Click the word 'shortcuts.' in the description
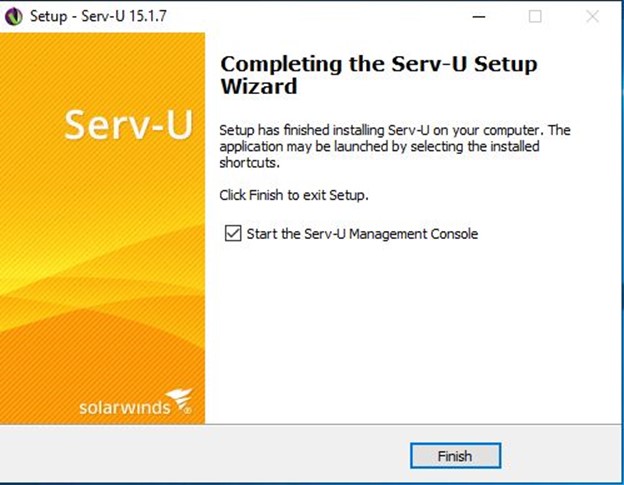 point(250,163)
